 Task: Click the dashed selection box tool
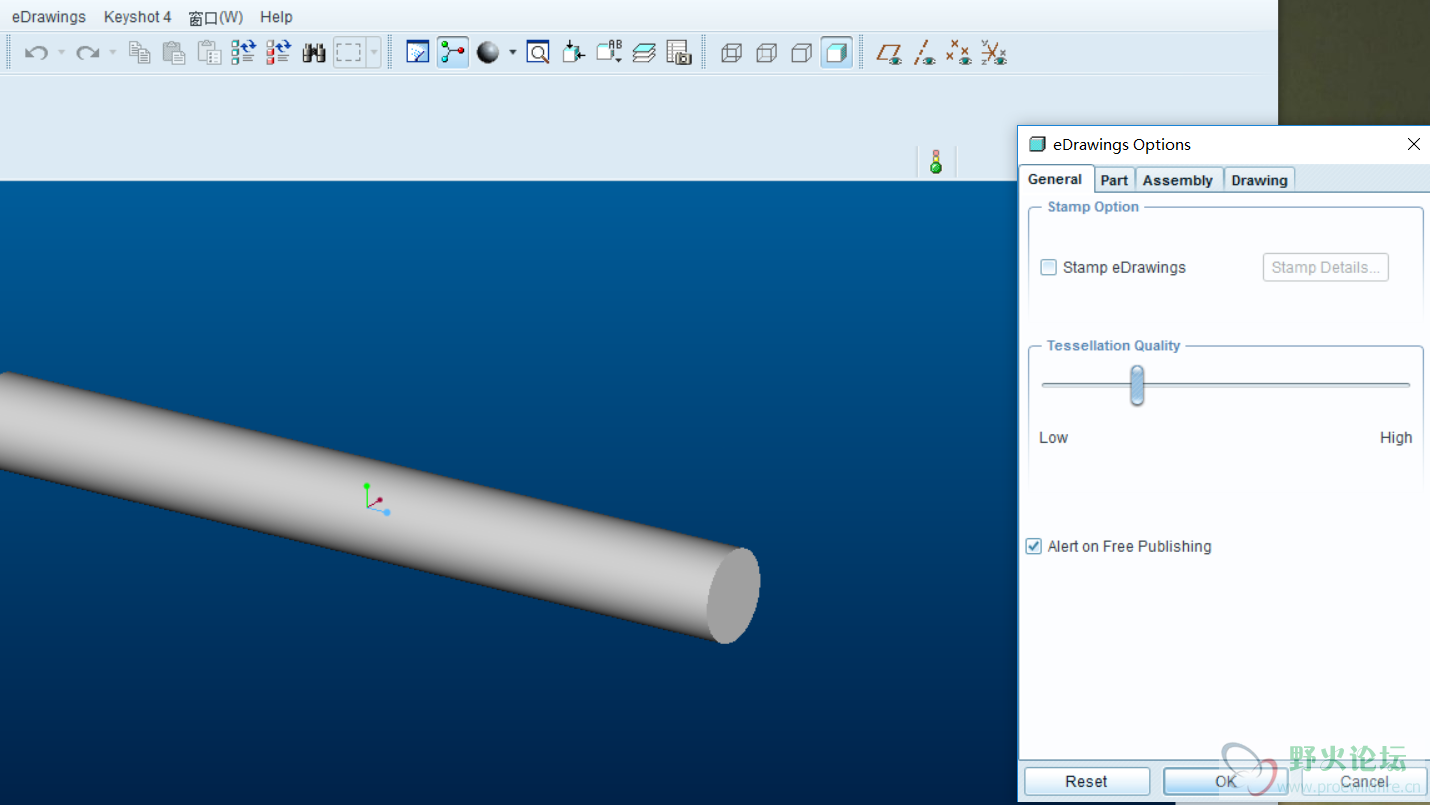(348, 52)
